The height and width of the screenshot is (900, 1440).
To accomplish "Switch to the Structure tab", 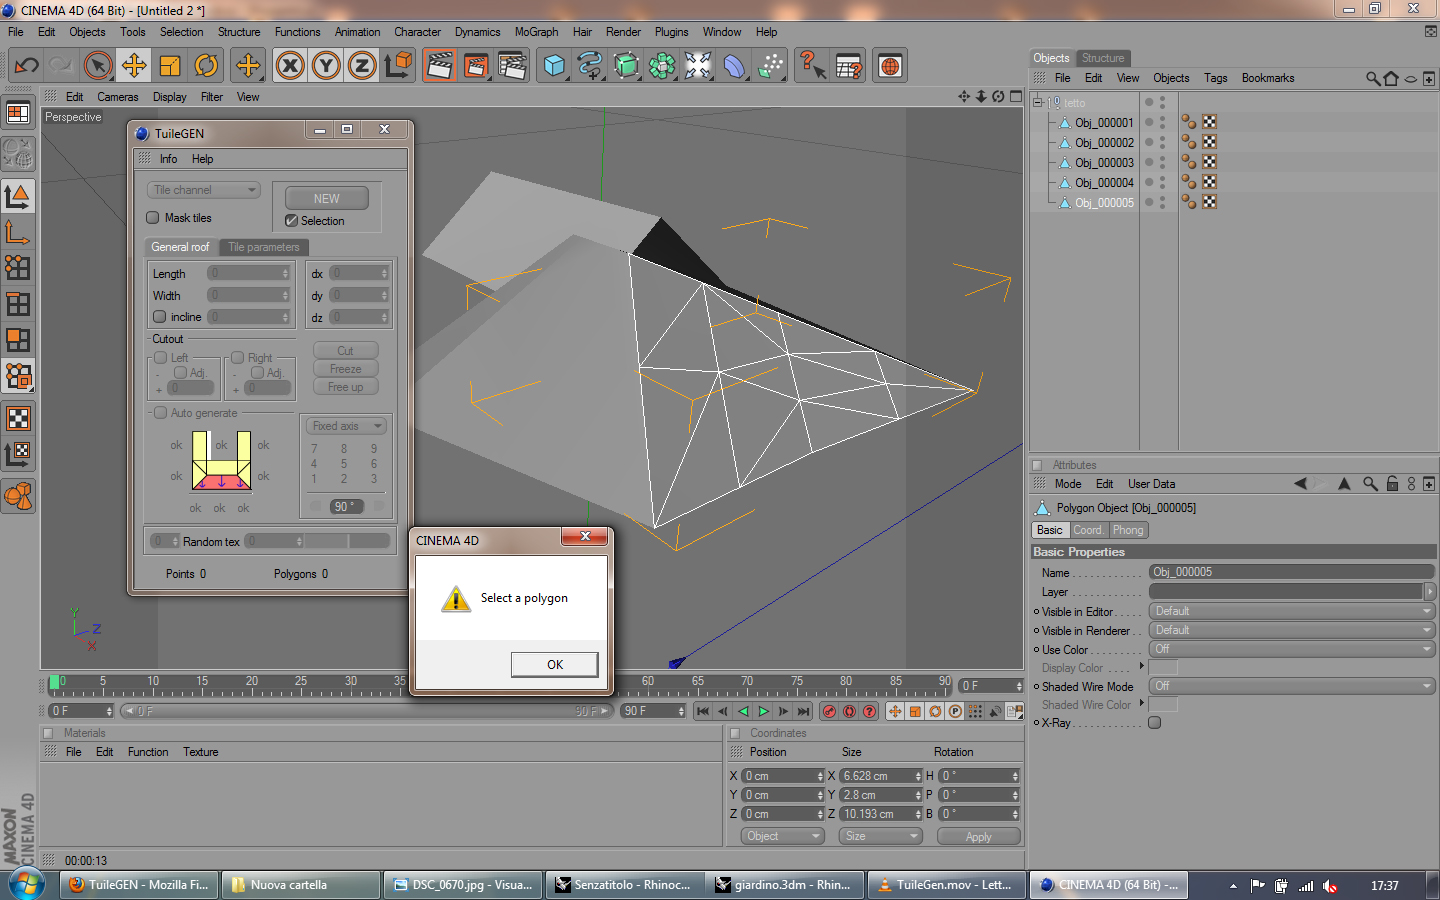I will pos(1103,58).
